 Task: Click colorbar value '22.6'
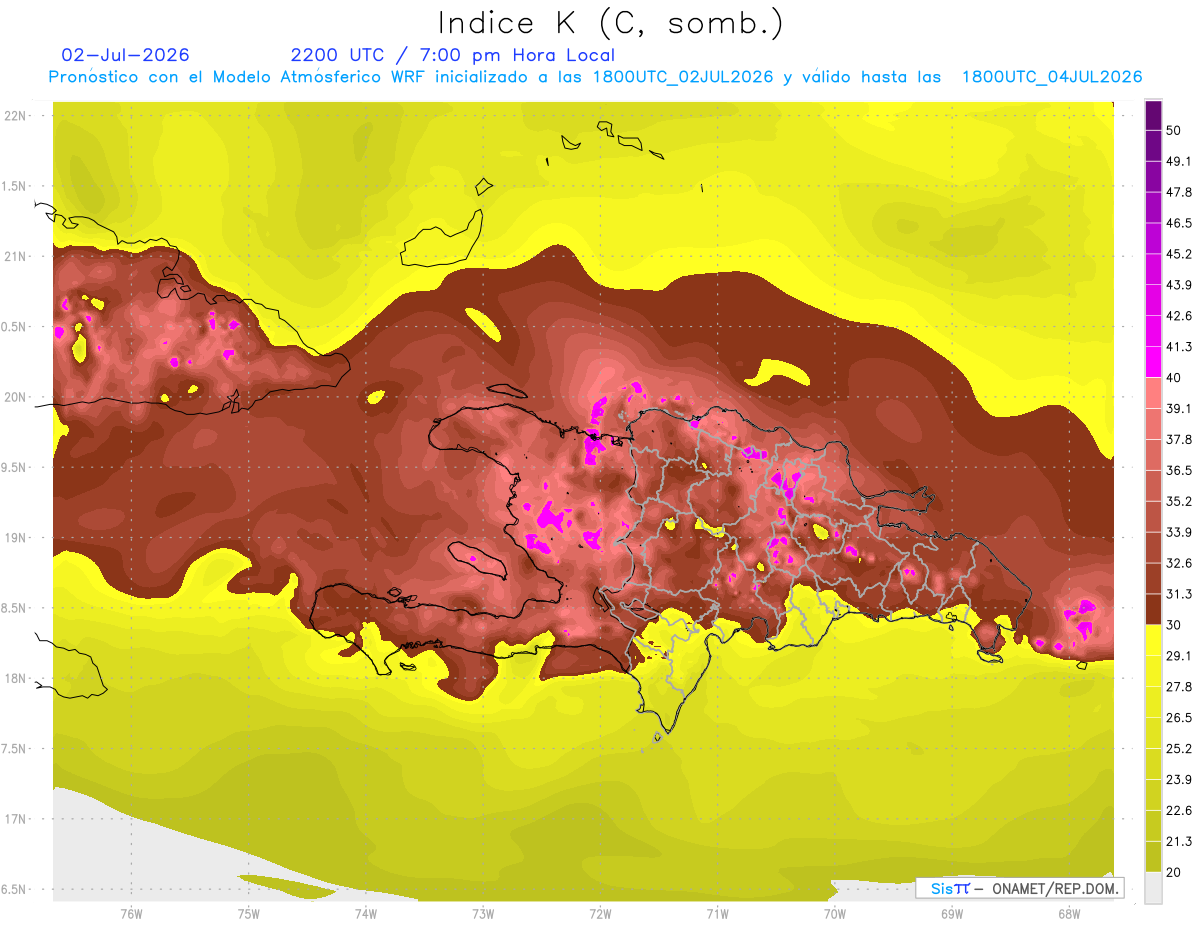coord(1178,810)
